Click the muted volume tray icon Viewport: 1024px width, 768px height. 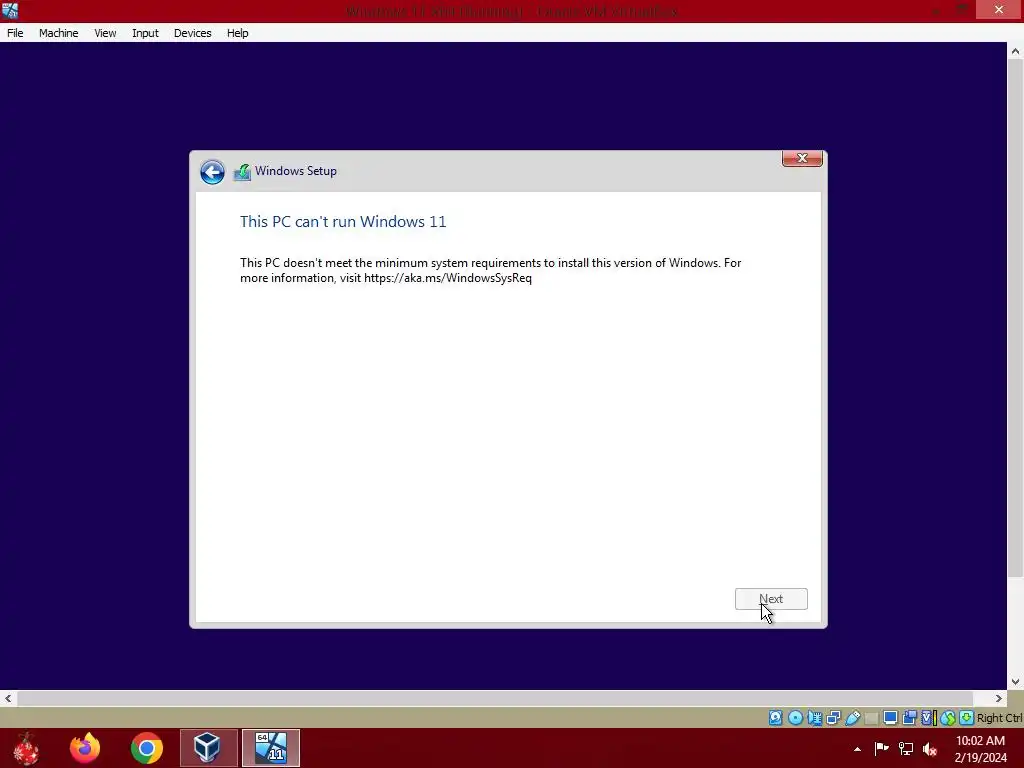click(930, 748)
